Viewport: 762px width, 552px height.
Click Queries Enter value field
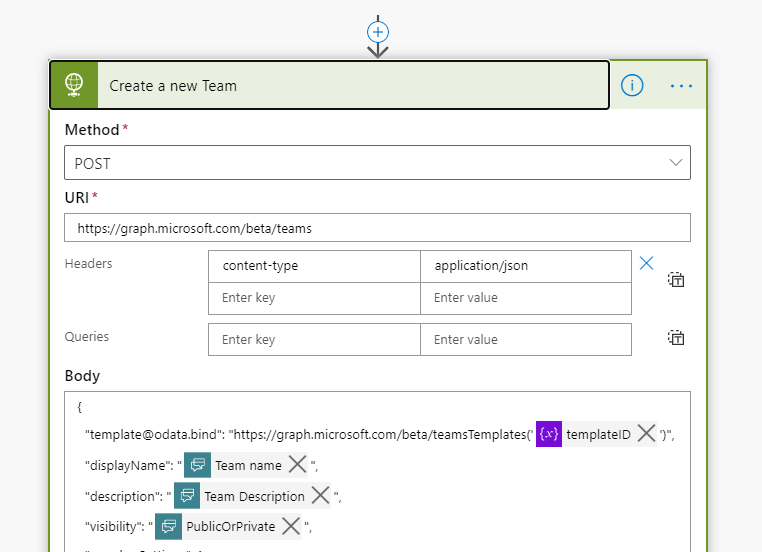click(526, 340)
